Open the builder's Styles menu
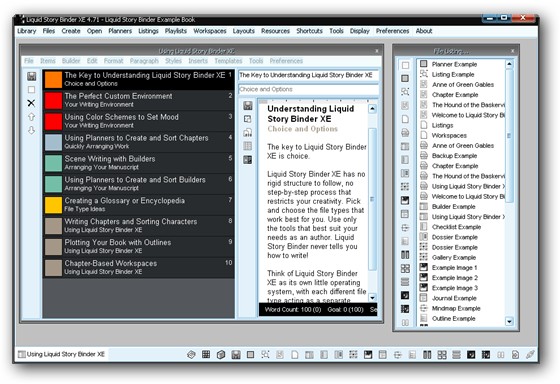This screenshot has height=384, width=560. (173, 61)
